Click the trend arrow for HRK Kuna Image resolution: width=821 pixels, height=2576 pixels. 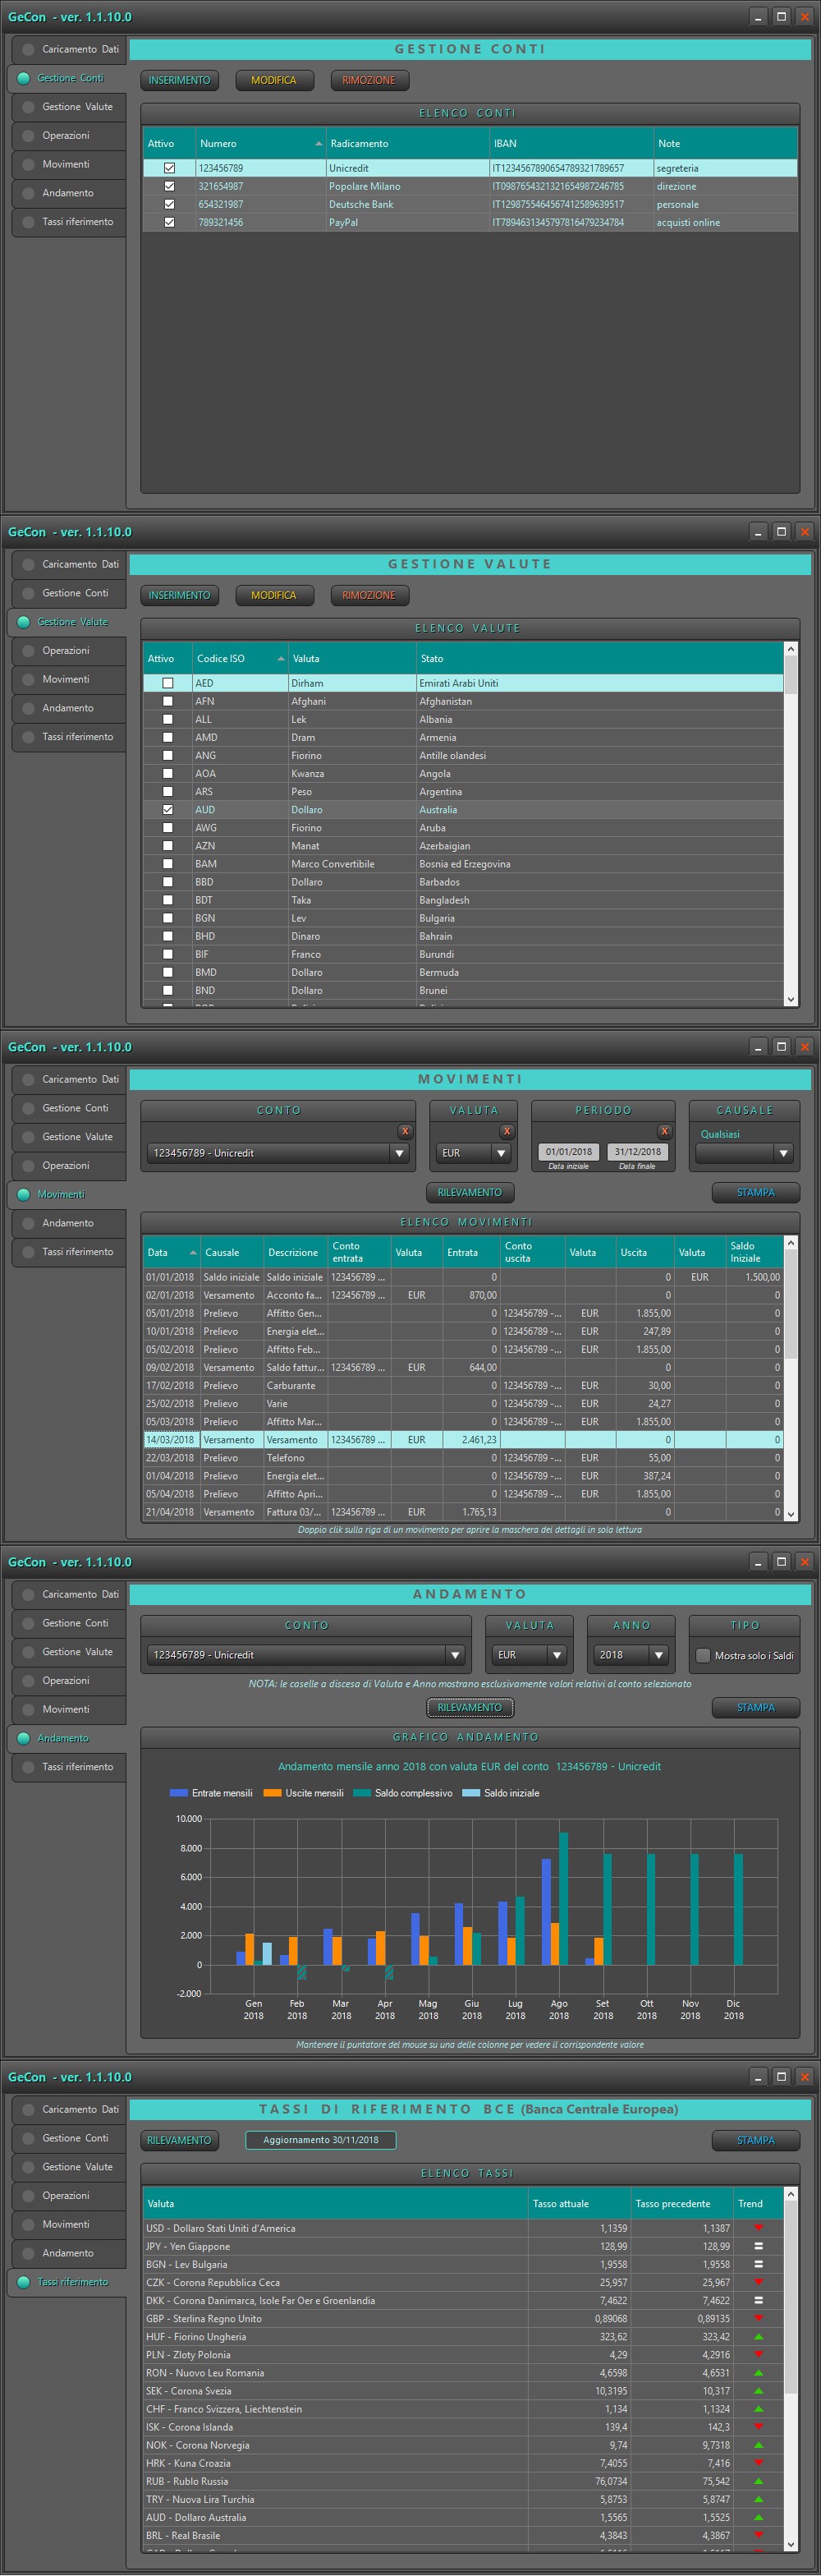[x=758, y=2463]
